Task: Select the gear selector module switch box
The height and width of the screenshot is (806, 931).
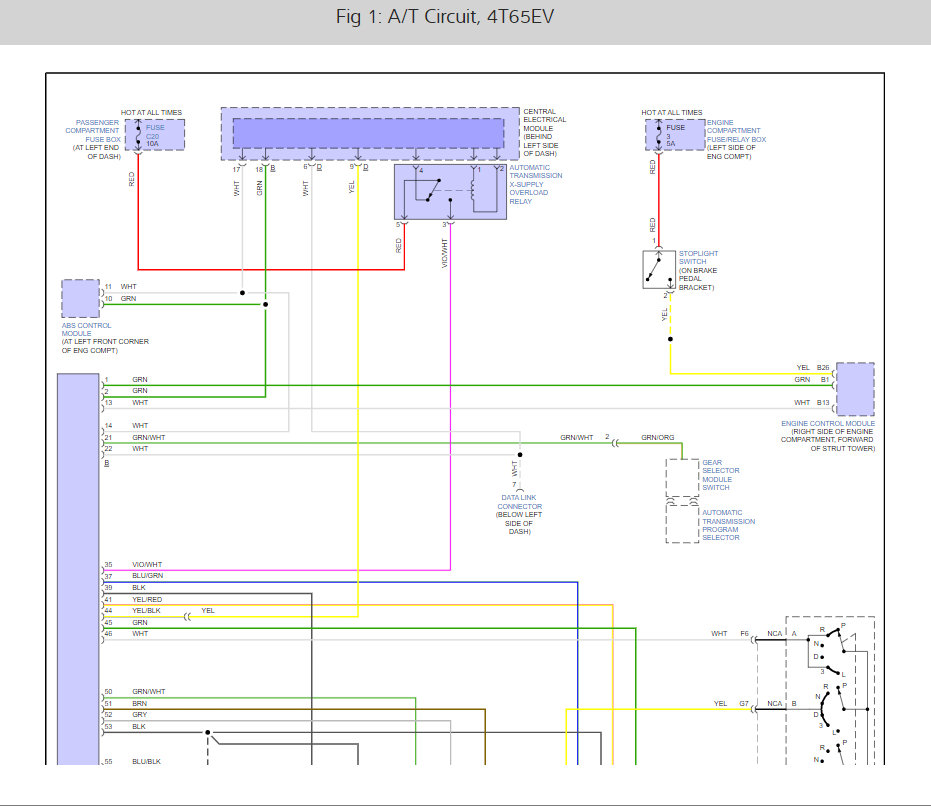Action: (x=682, y=478)
